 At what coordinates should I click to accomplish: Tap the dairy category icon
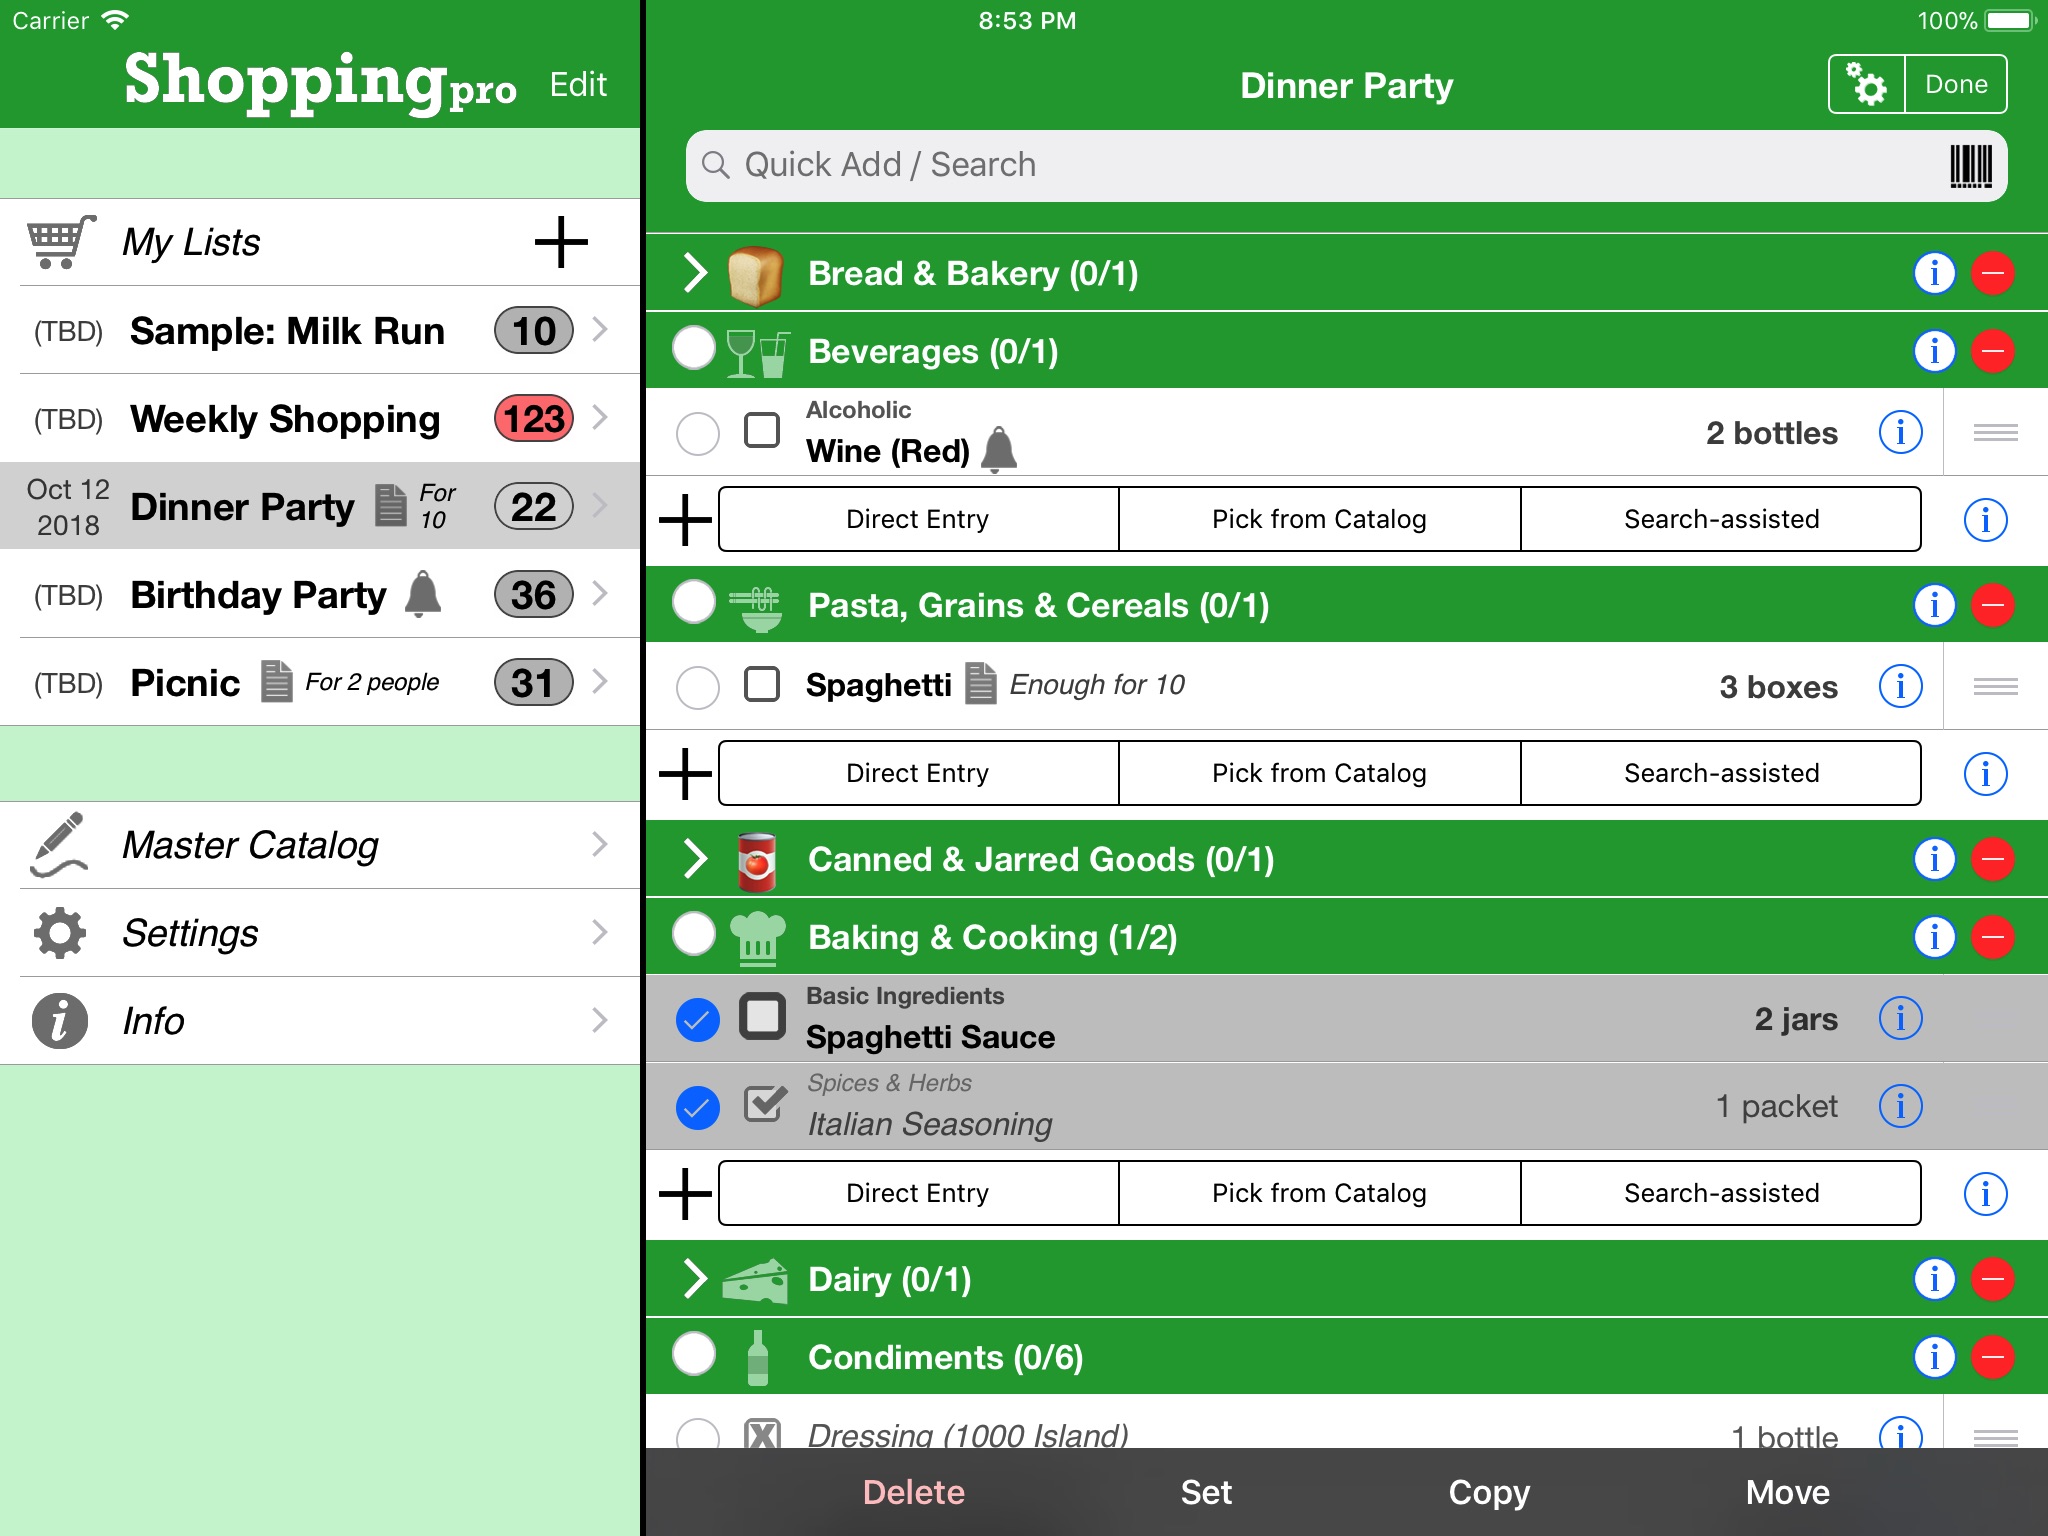pos(755,1278)
